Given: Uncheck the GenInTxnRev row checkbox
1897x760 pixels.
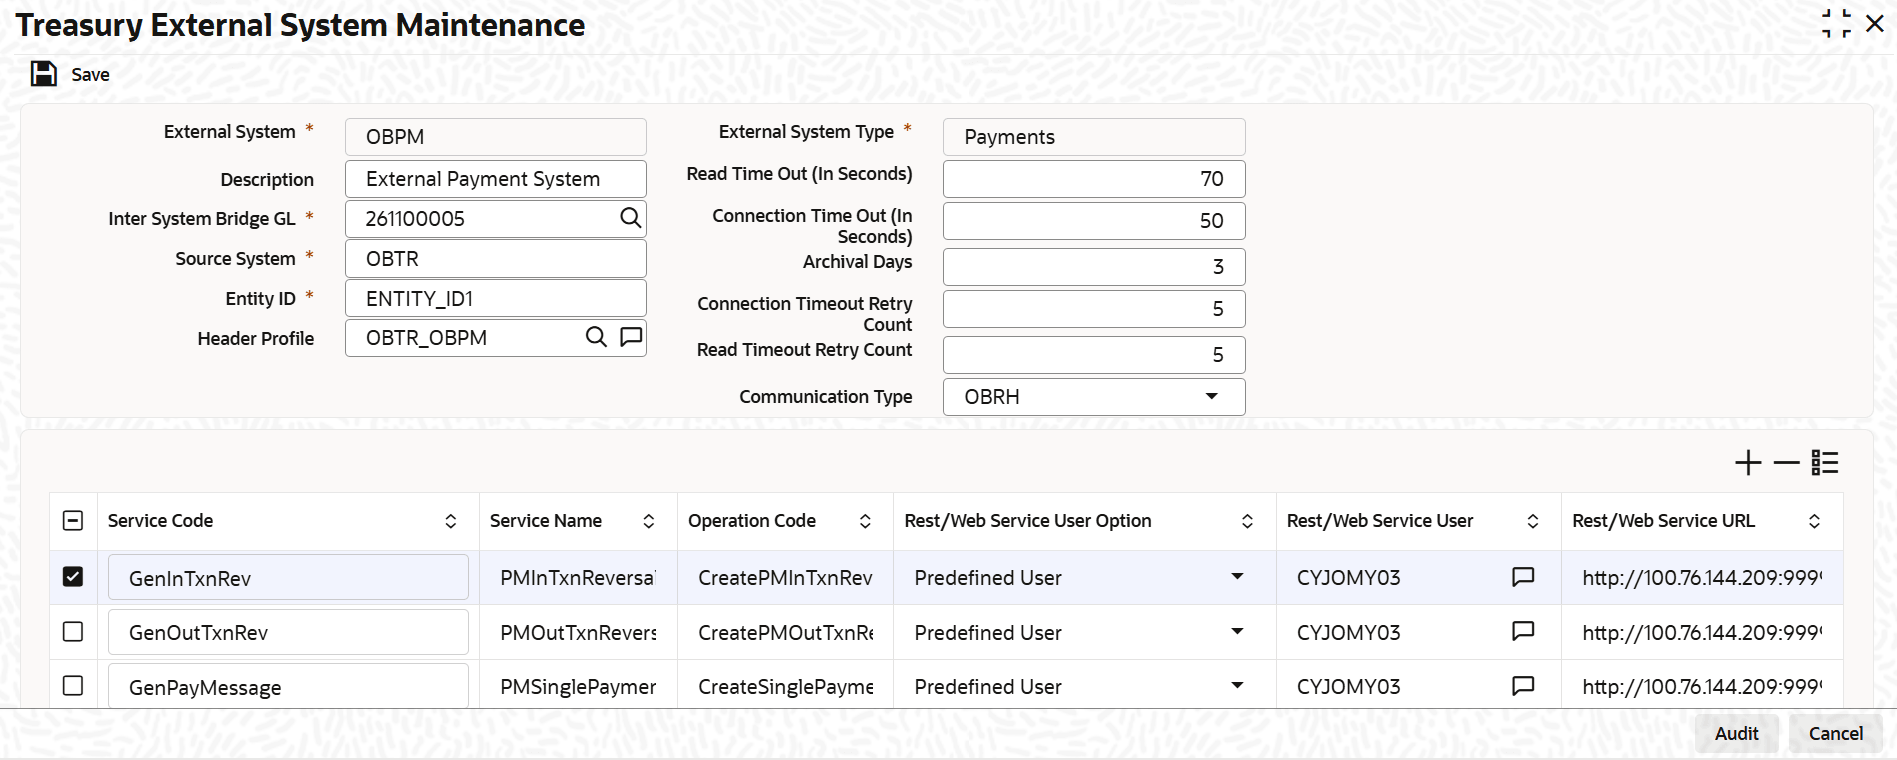Looking at the screenshot, I should pyautogui.click(x=73, y=577).
